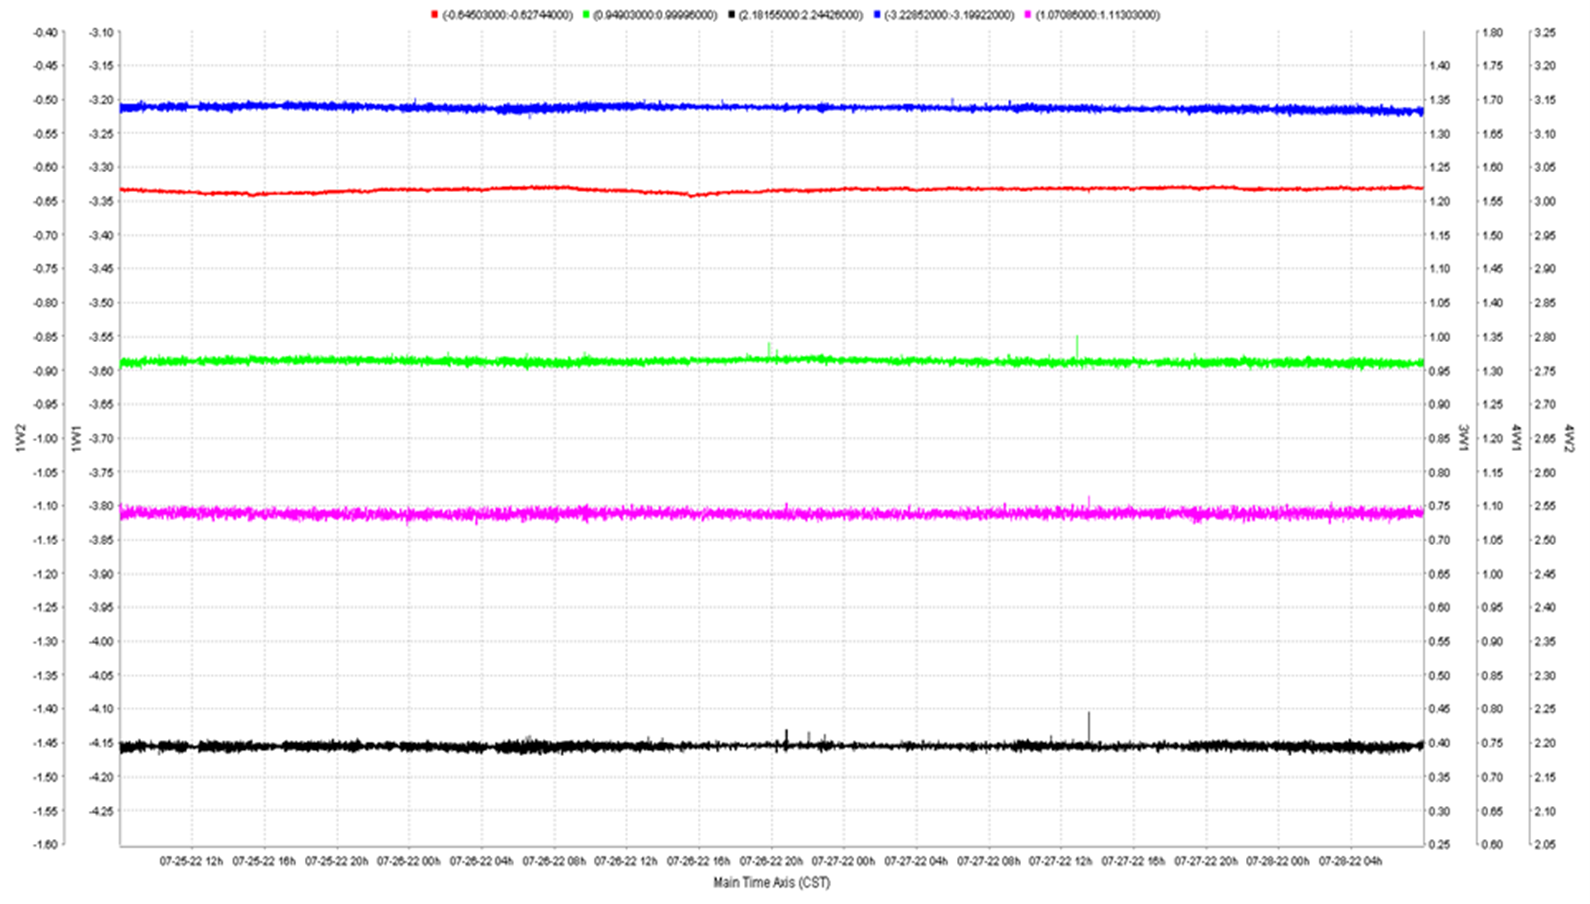Click the 1W1 axis label
The width and height of the screenshot is (1590, 904).
click(76, 438)
